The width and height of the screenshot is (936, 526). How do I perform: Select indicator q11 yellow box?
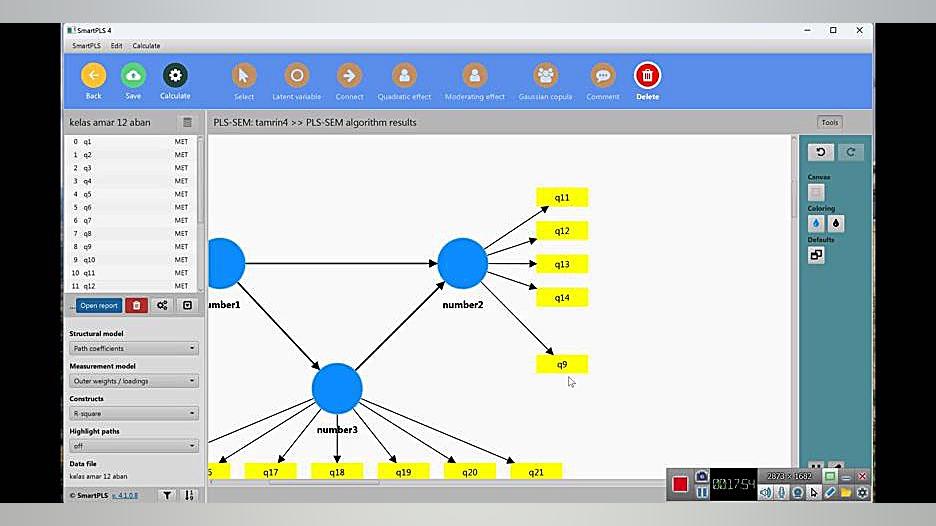tap(562, 198)
